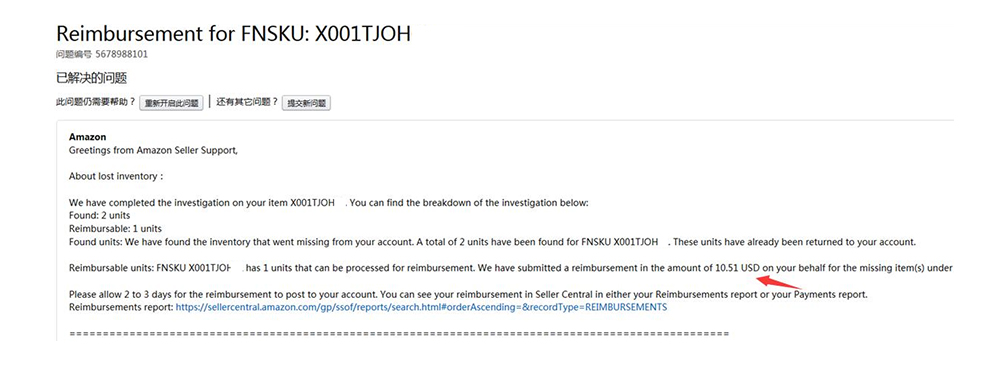Click the equals-sign separator line

point(399,334)
